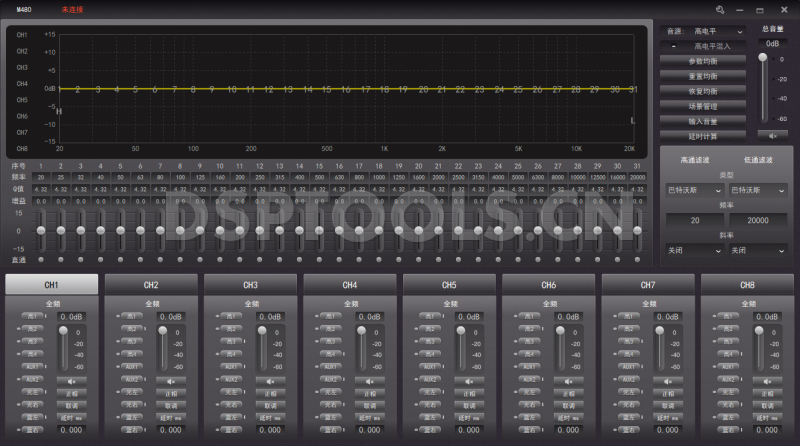
Task: Switch to the CH5 channel tab
Action: [x=449, y=285]
